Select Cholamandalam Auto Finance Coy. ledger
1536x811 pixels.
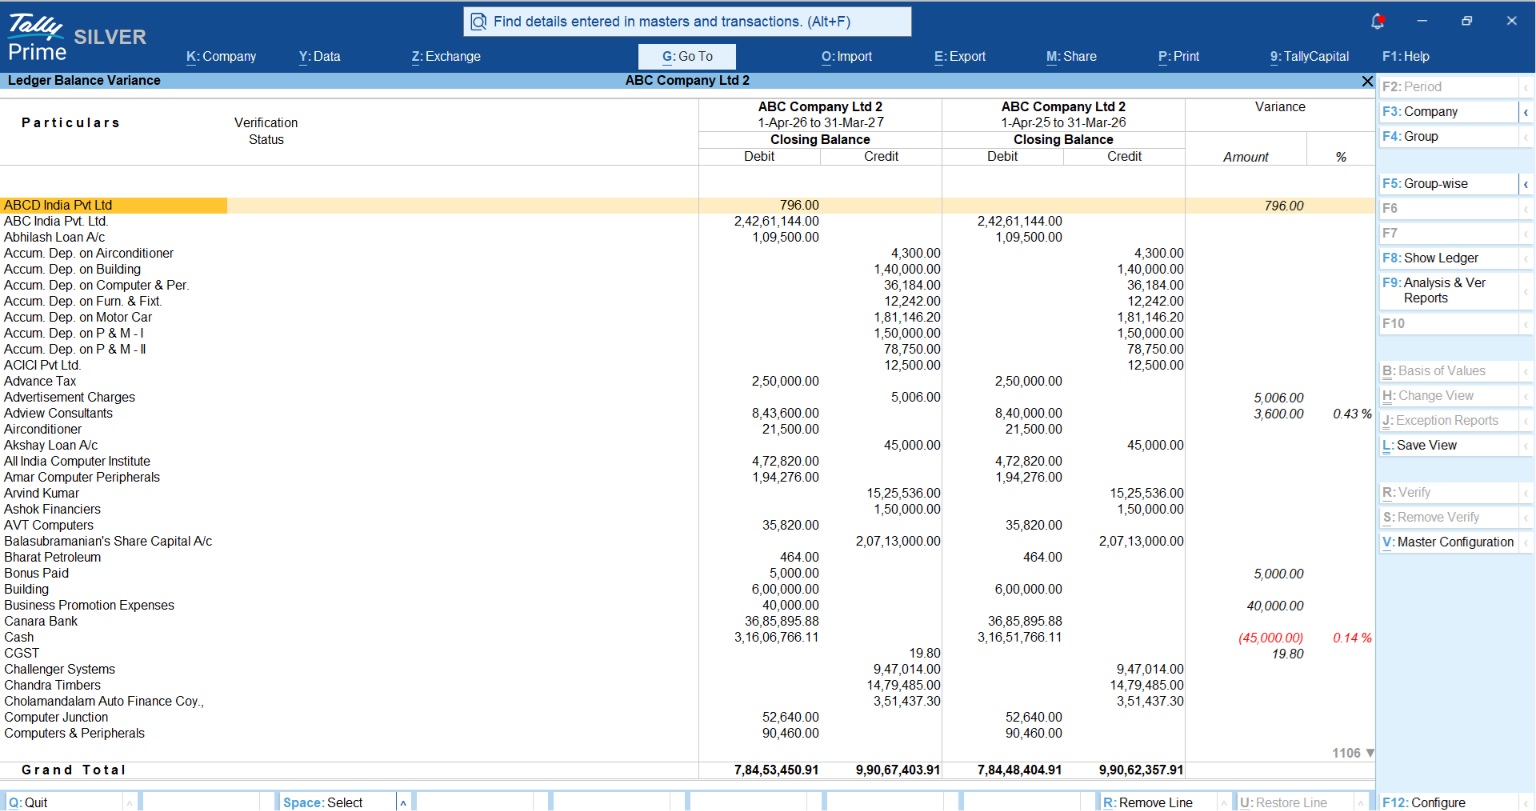click(x=104, y=702)
